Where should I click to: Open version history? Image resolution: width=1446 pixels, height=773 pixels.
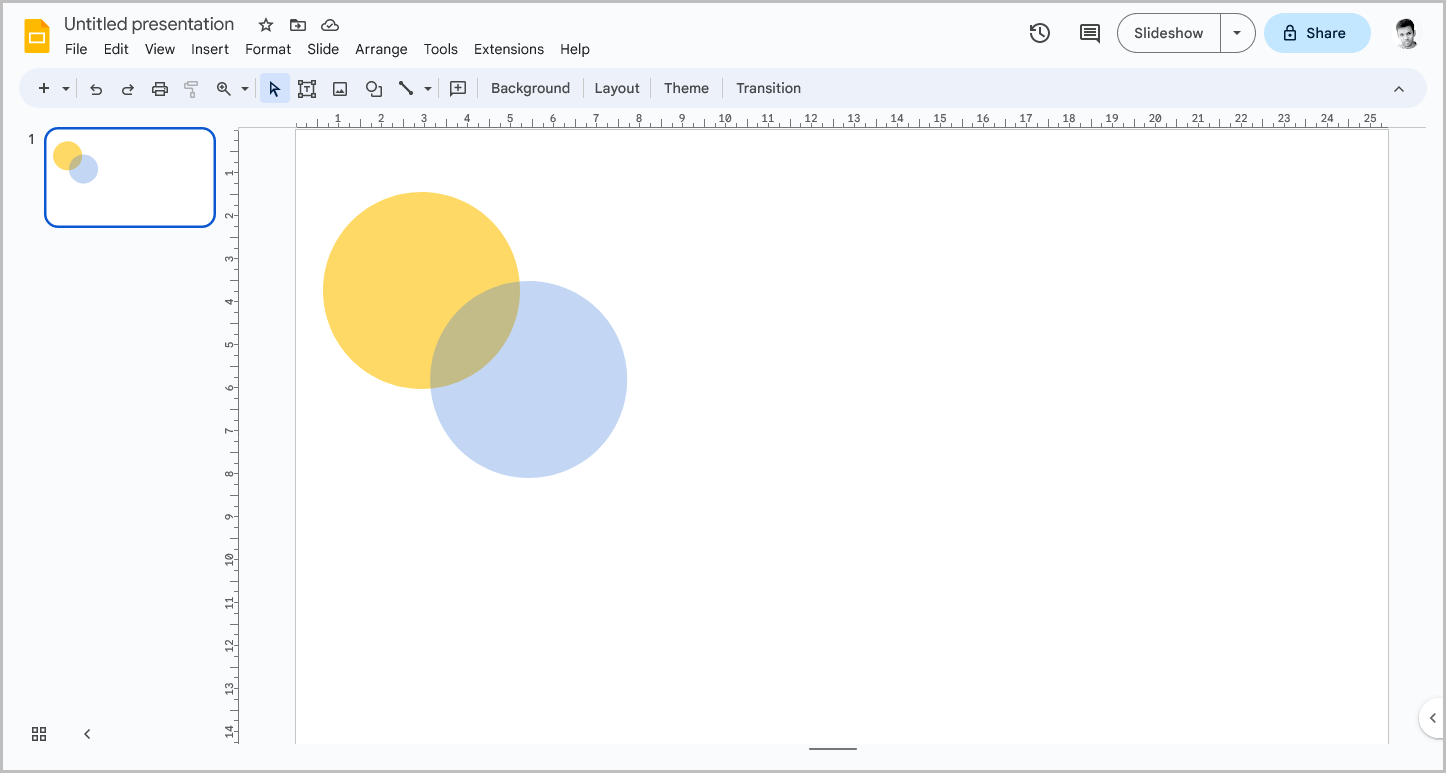(x=1039, y=33)
